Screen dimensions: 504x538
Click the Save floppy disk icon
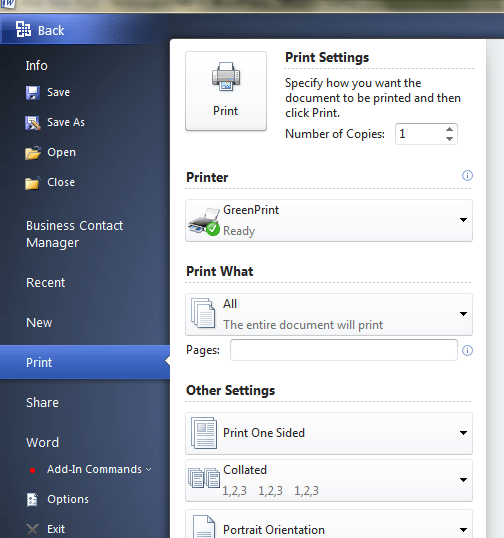coord(33,93)
